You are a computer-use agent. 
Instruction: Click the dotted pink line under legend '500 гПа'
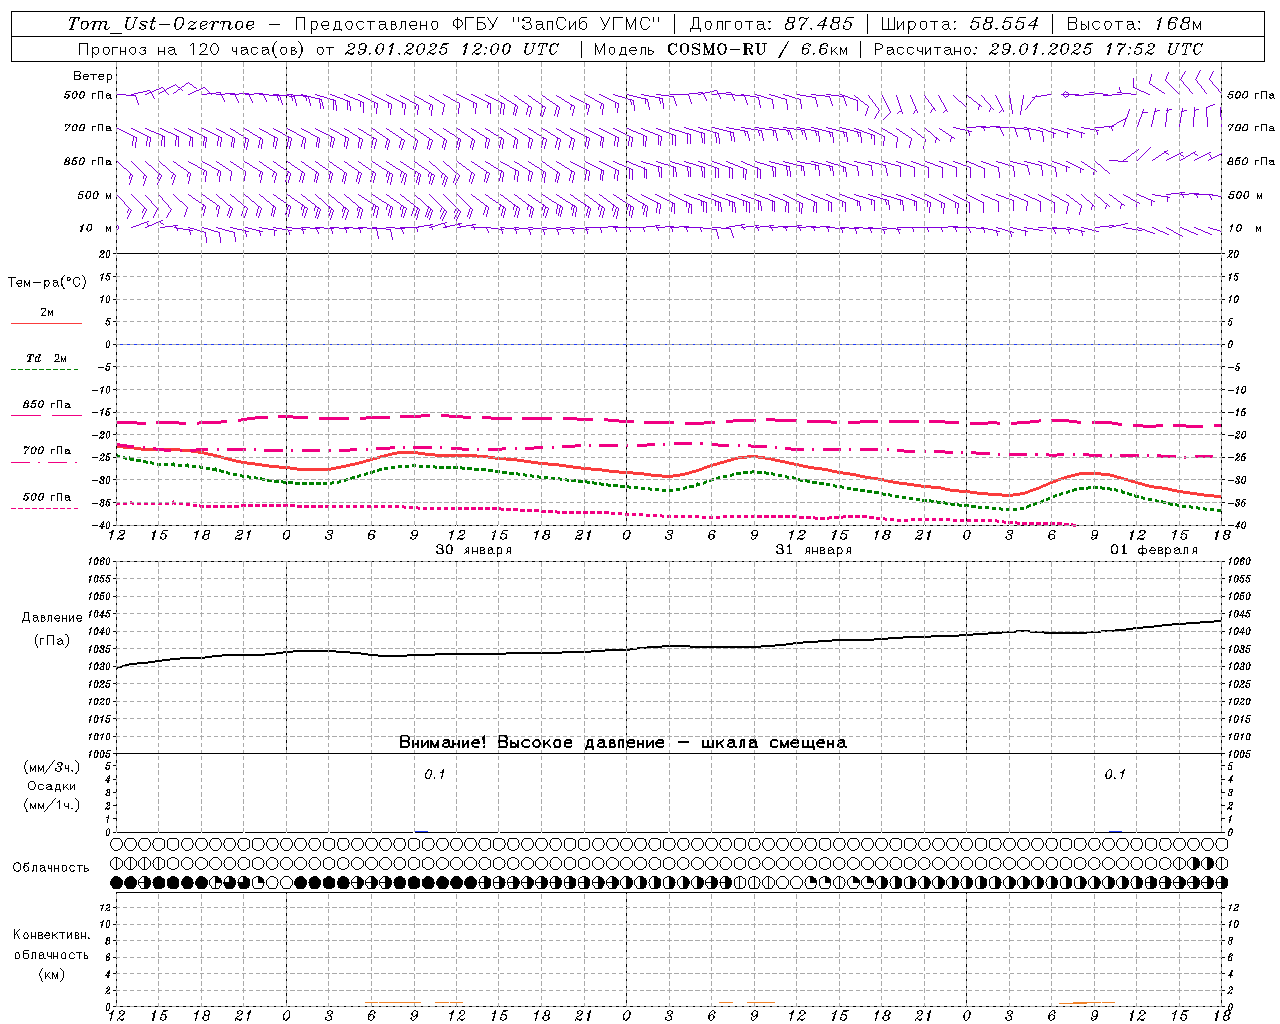(x=44, y=508)
